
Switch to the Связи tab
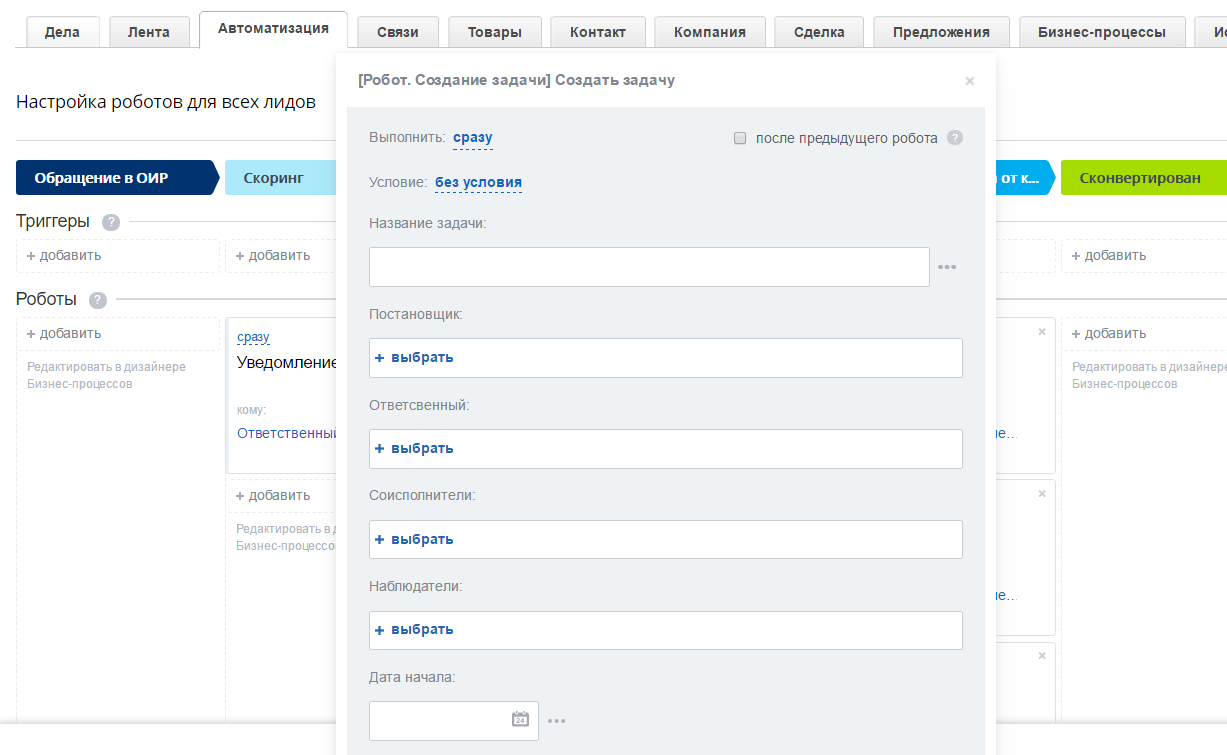click(398, 32)
